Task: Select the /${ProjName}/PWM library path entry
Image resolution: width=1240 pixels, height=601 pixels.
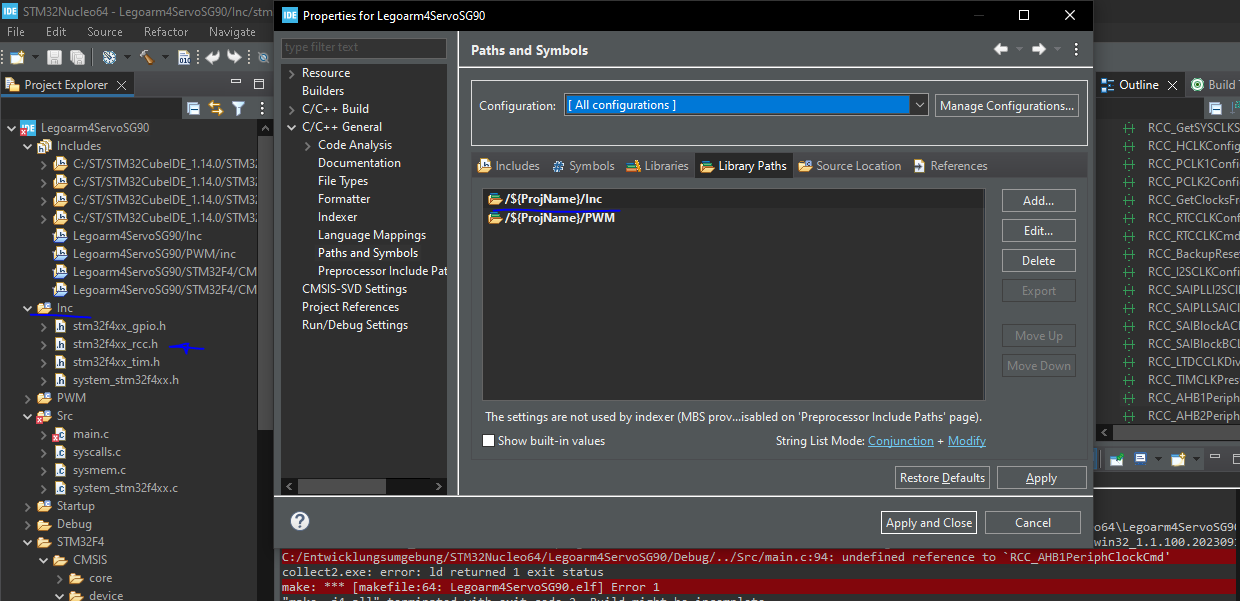Action: pyautogui.click(x=733, y=217)
